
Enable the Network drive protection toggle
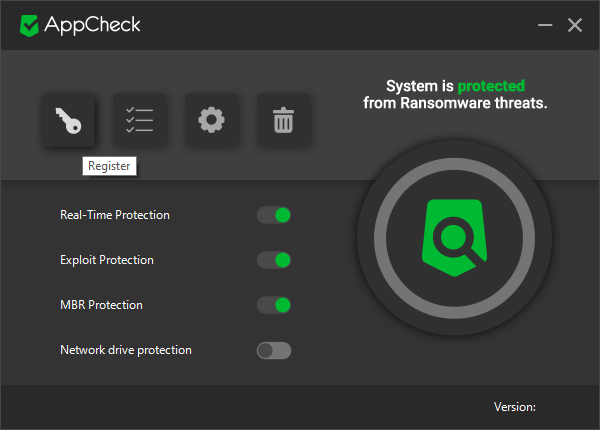point(274,350)
